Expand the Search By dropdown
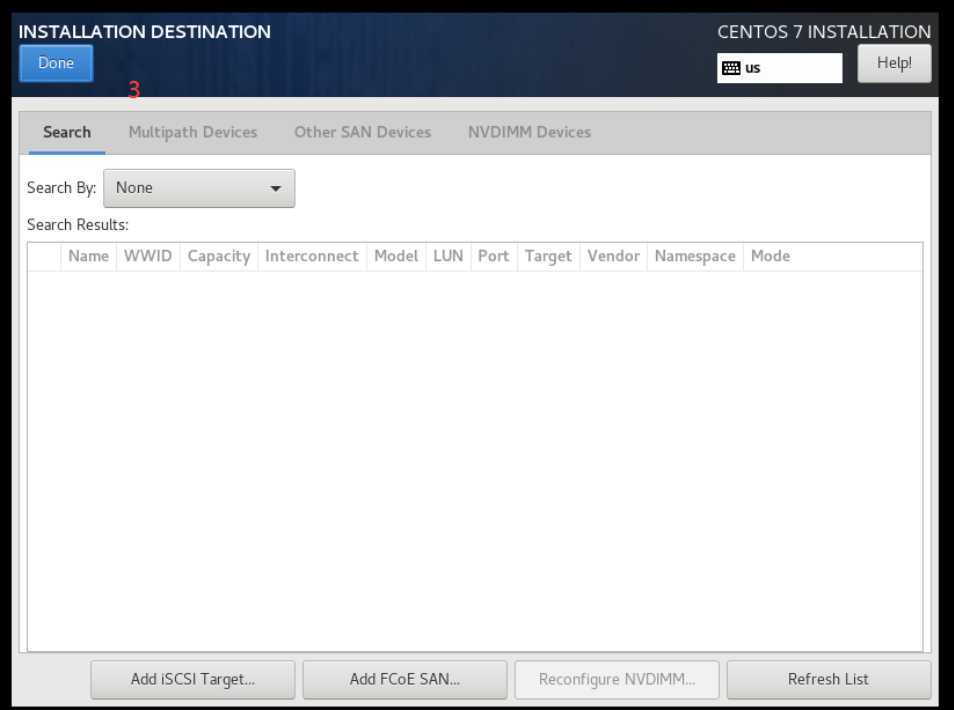 [x=199, y=188]
